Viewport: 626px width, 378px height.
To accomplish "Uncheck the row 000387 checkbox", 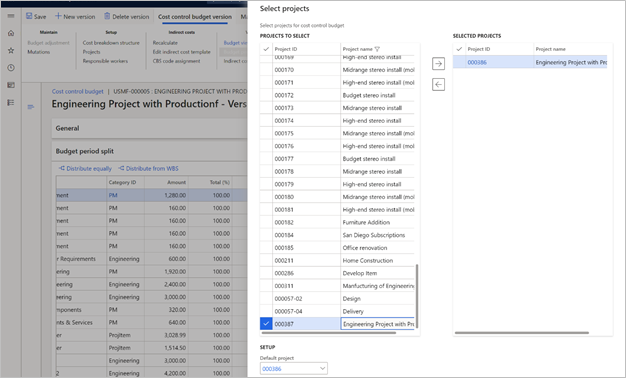I will point(266,324).
